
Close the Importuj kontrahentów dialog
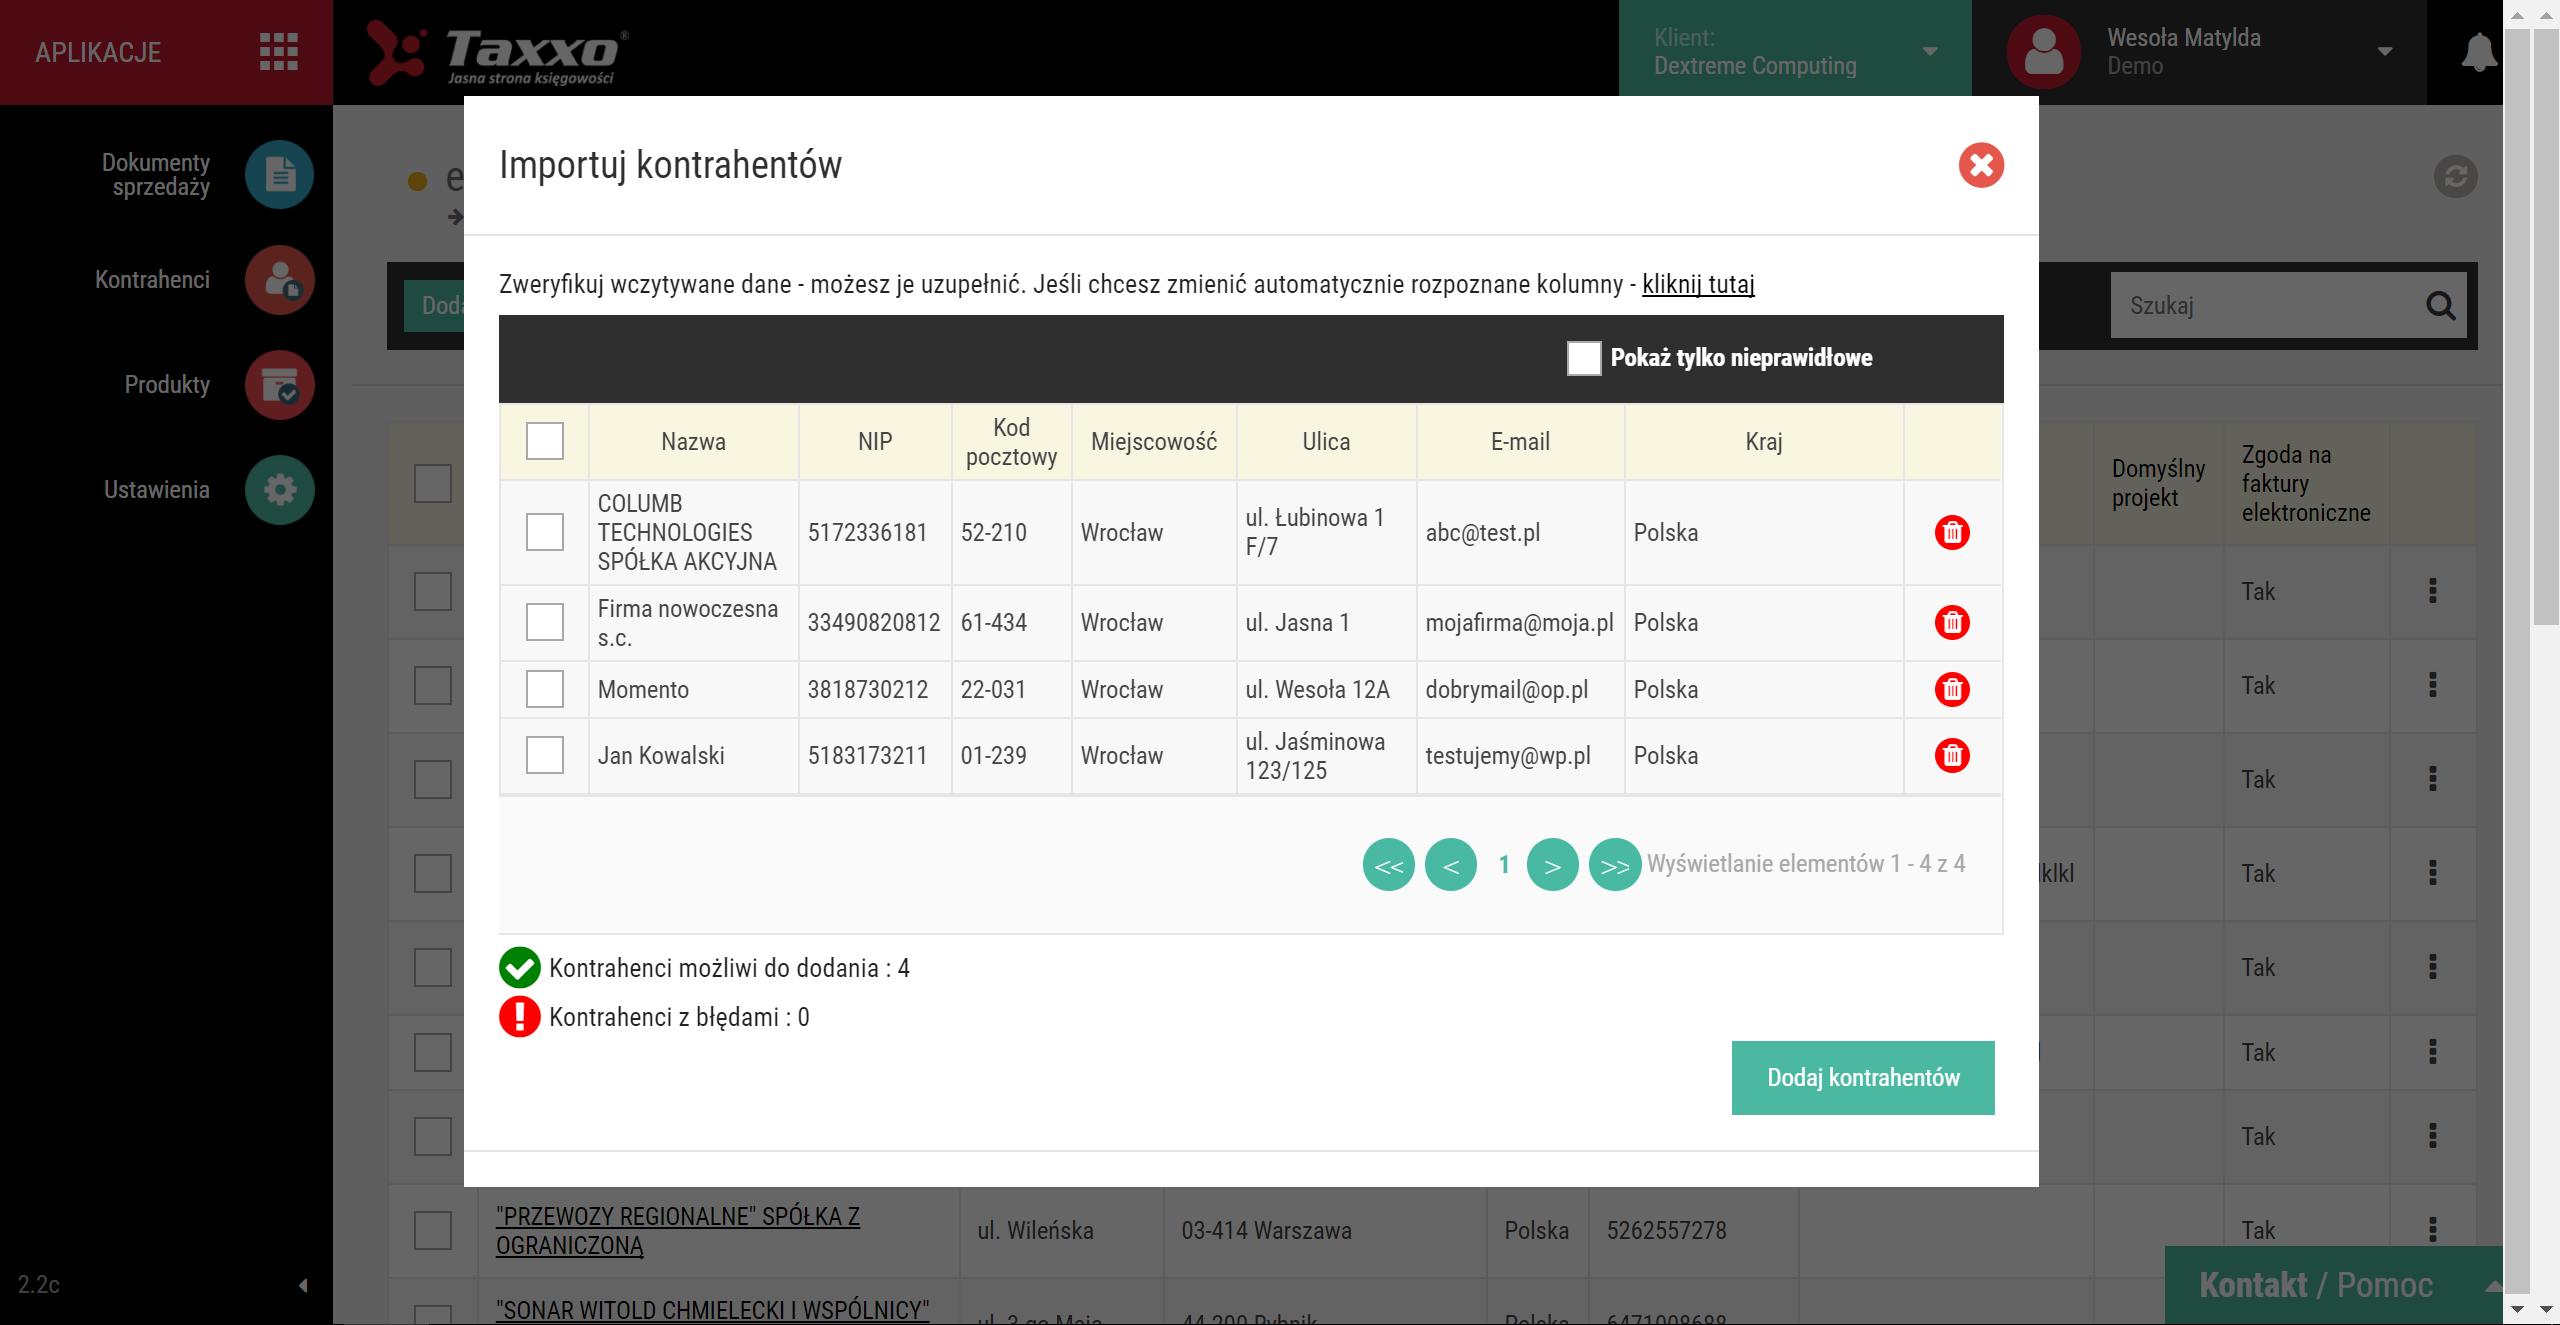[1980, 165]
